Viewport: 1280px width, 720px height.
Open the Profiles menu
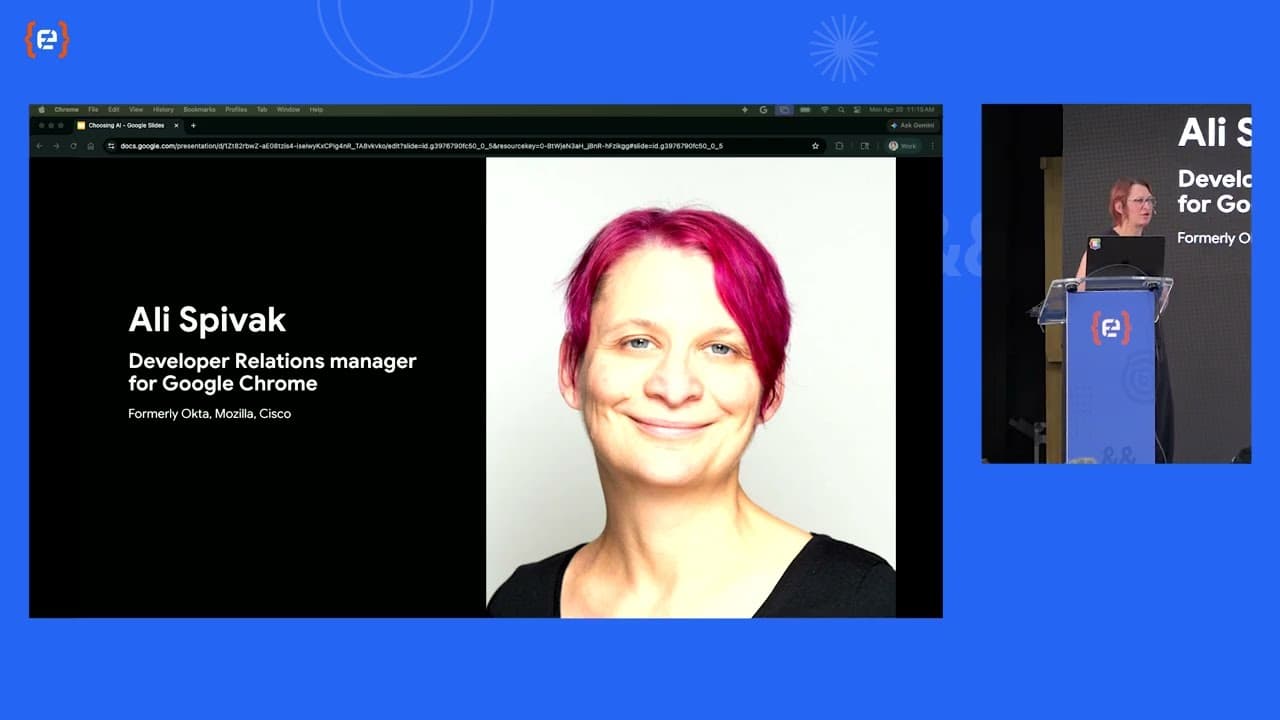point(236,110)
